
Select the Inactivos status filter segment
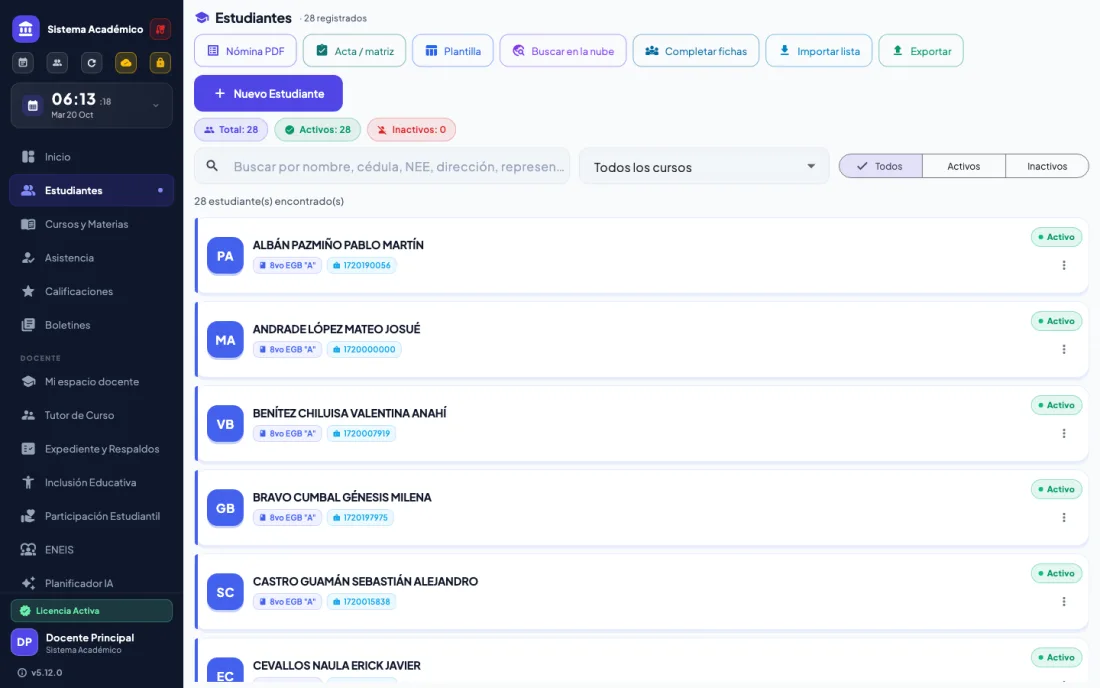click(x=1047, y=166)
